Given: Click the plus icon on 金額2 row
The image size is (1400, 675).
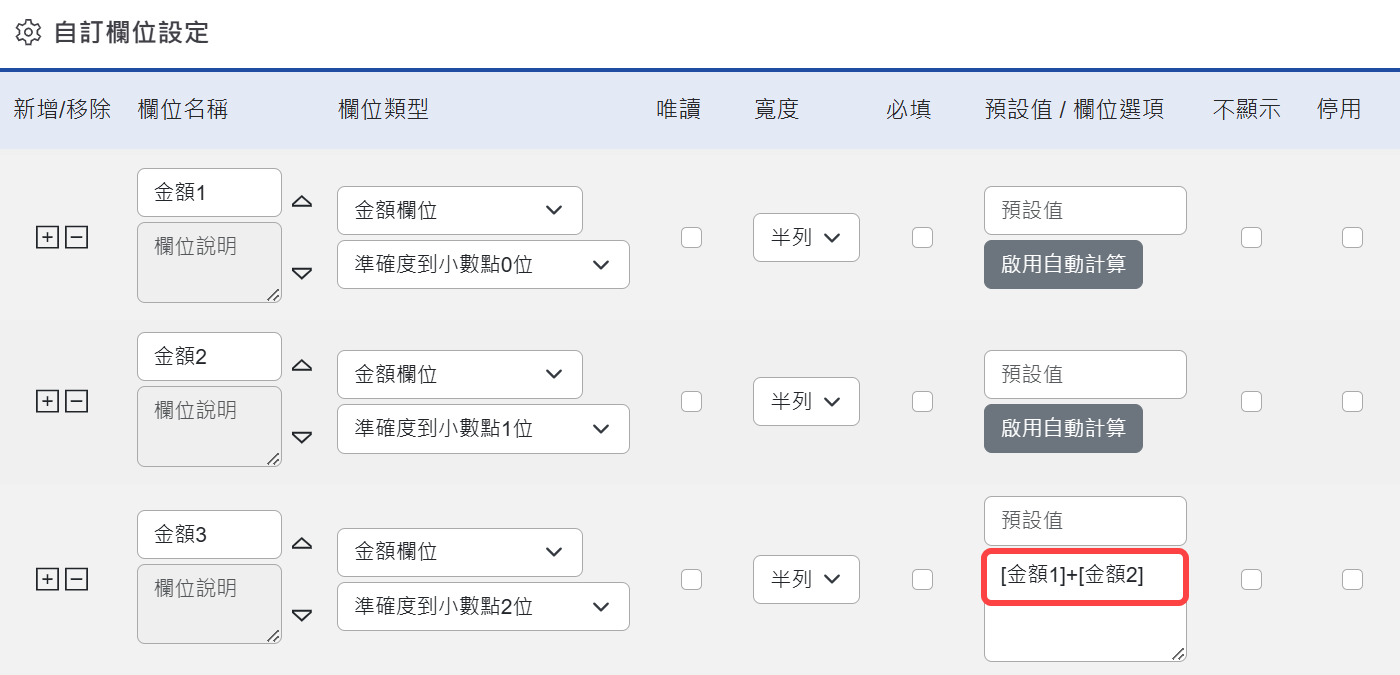Looking at the screenshot, I should pyautogui.click(x=47, y=401).
